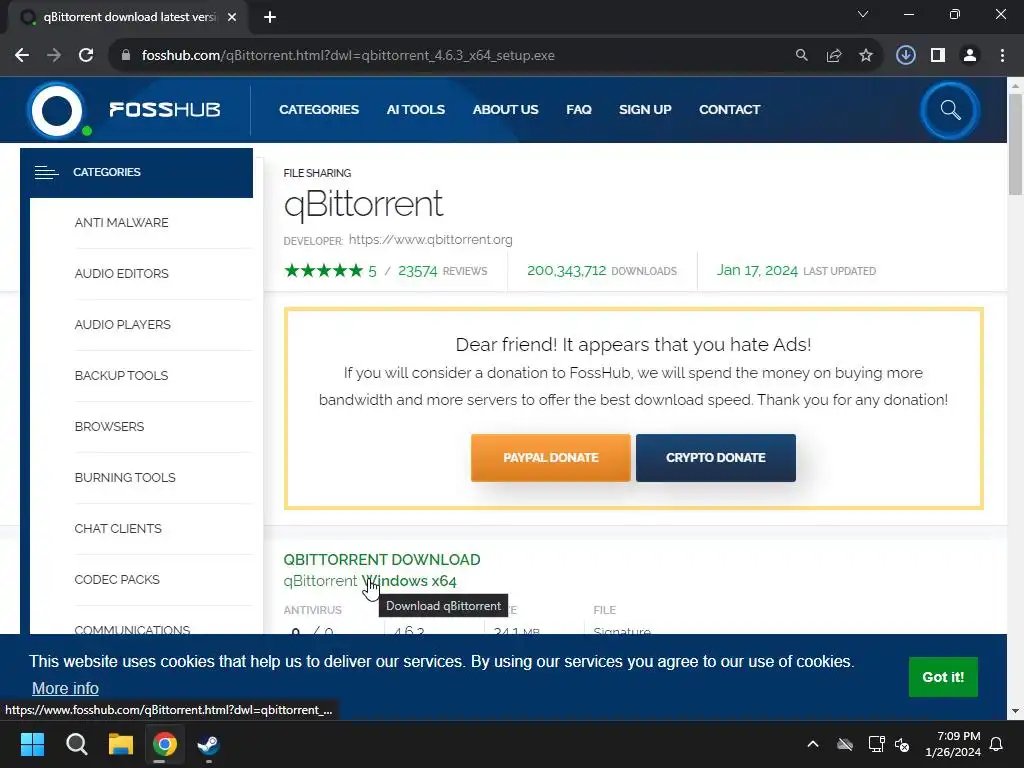This screenshot has width=1024, height=768.
Task: Download qBittorrent Windows x64
Action: click(x=370, y=581)
